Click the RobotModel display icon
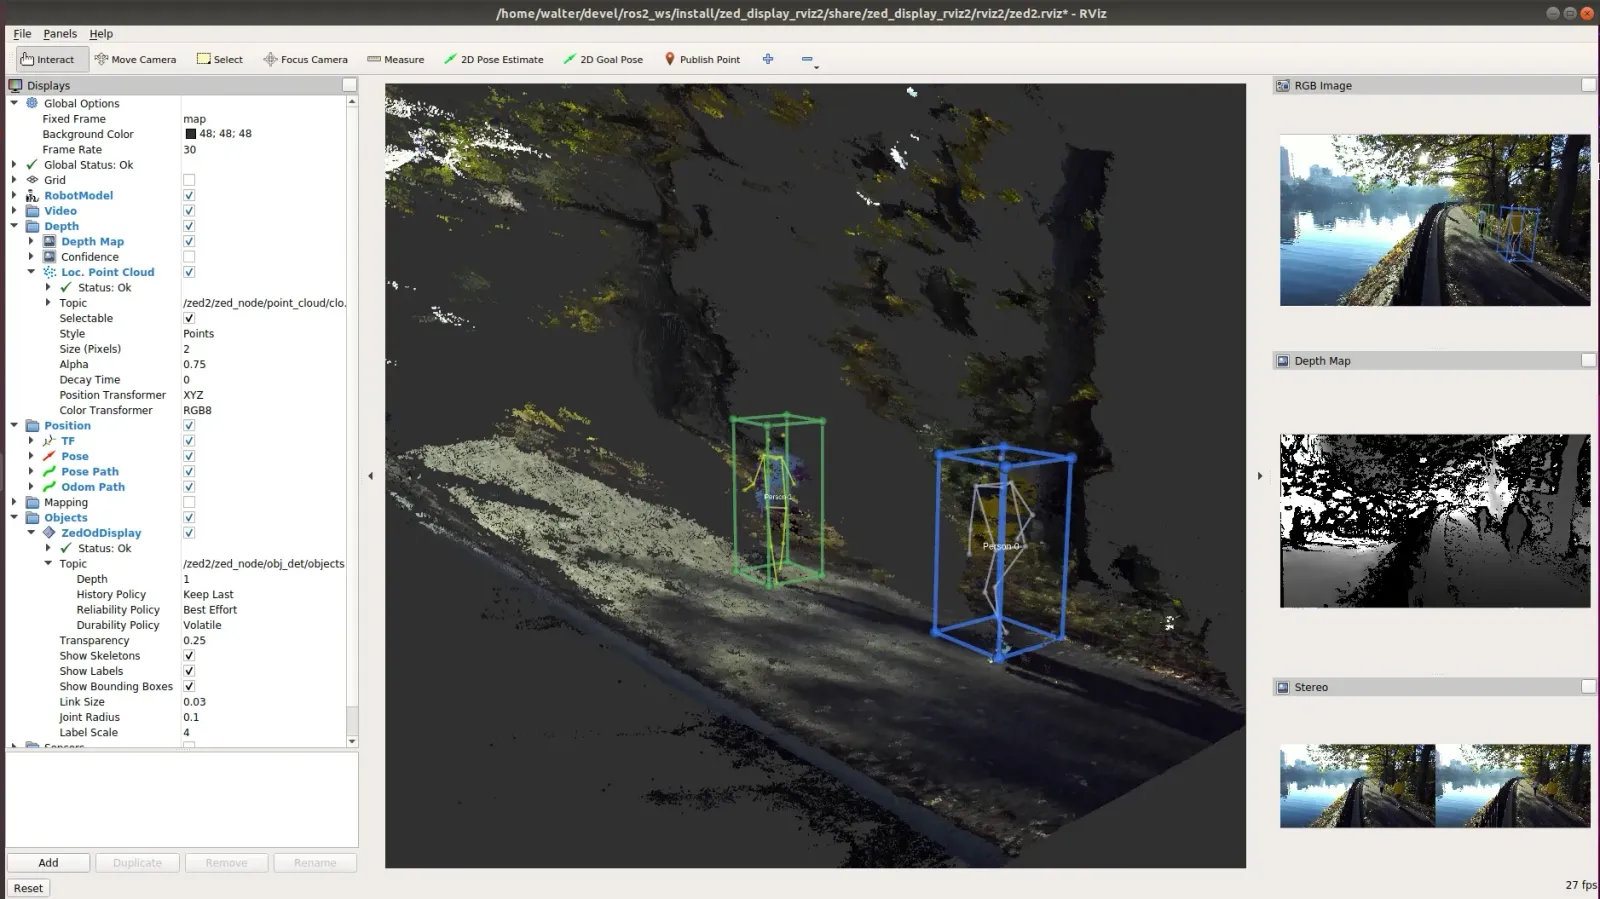Viewport: 1600px width, 899px height. click(32, 196)
